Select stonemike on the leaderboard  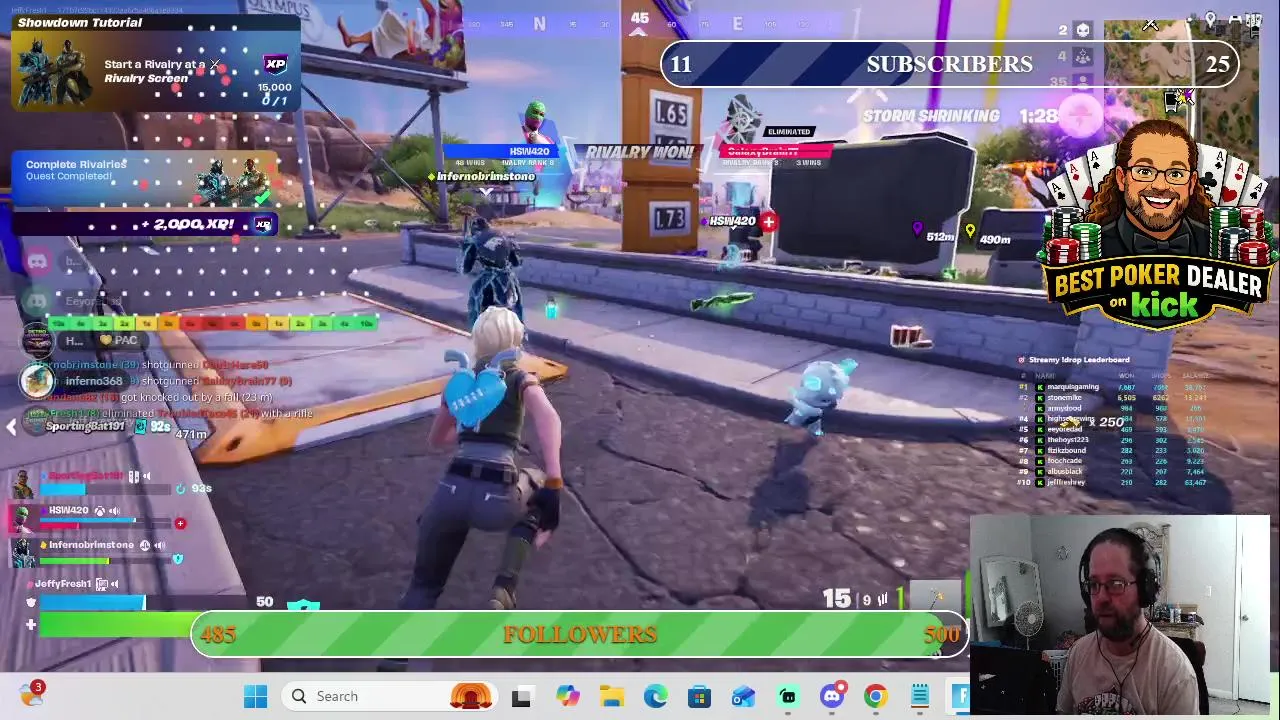click(1065, 398)
